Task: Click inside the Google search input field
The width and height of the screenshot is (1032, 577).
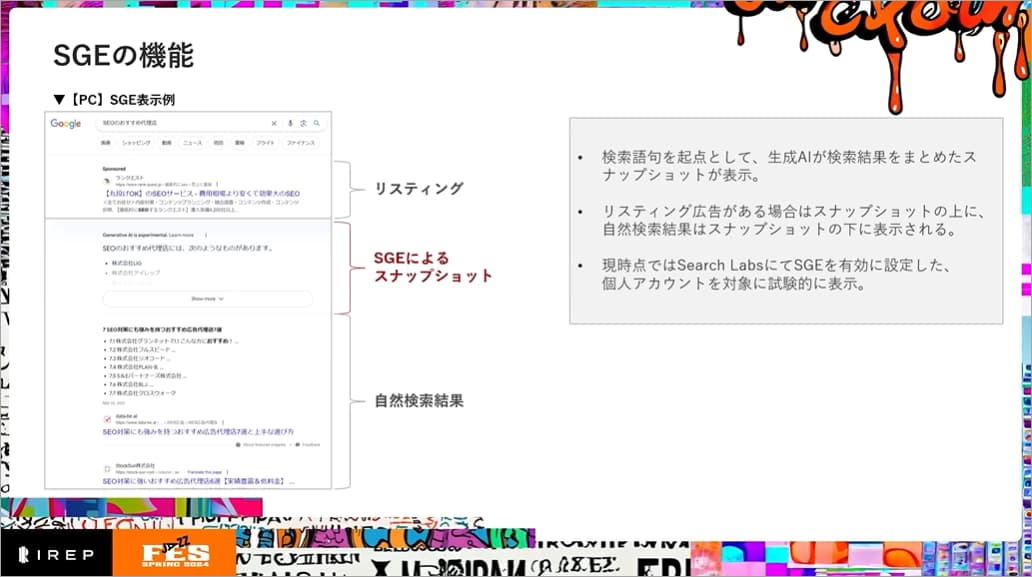Action: click(180, 124)
